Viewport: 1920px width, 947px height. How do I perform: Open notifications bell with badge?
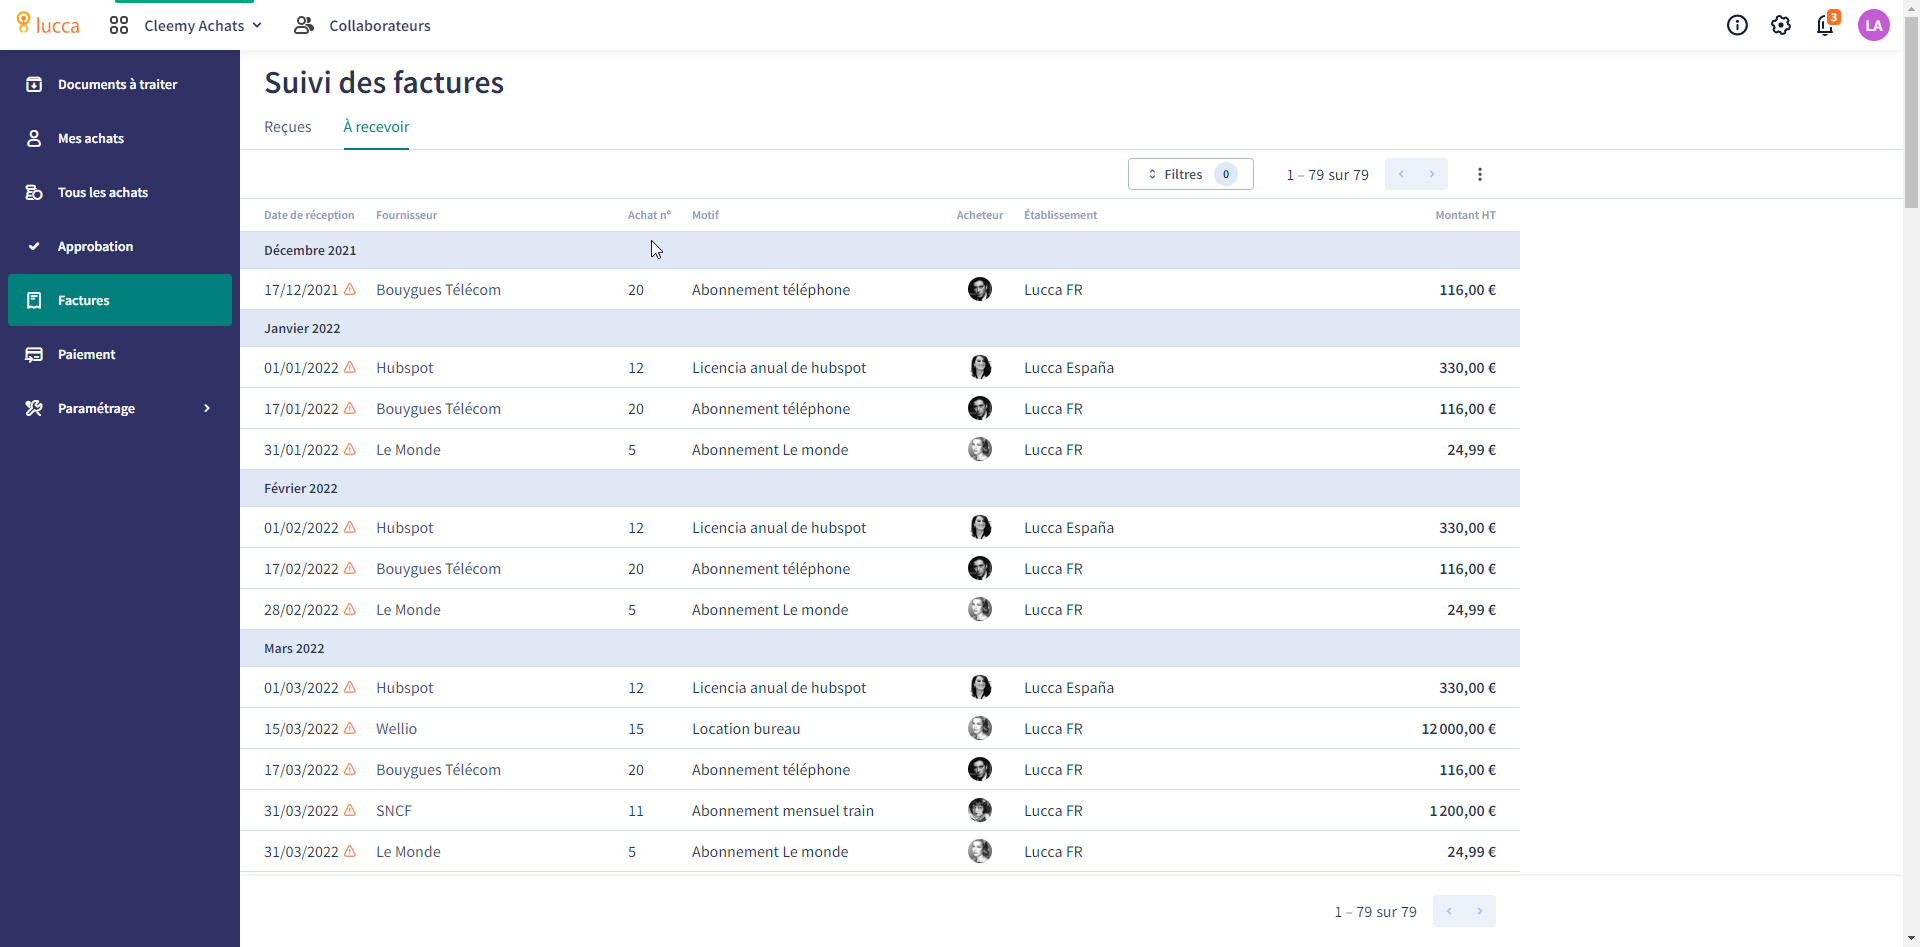click(x=1826, y=24)
